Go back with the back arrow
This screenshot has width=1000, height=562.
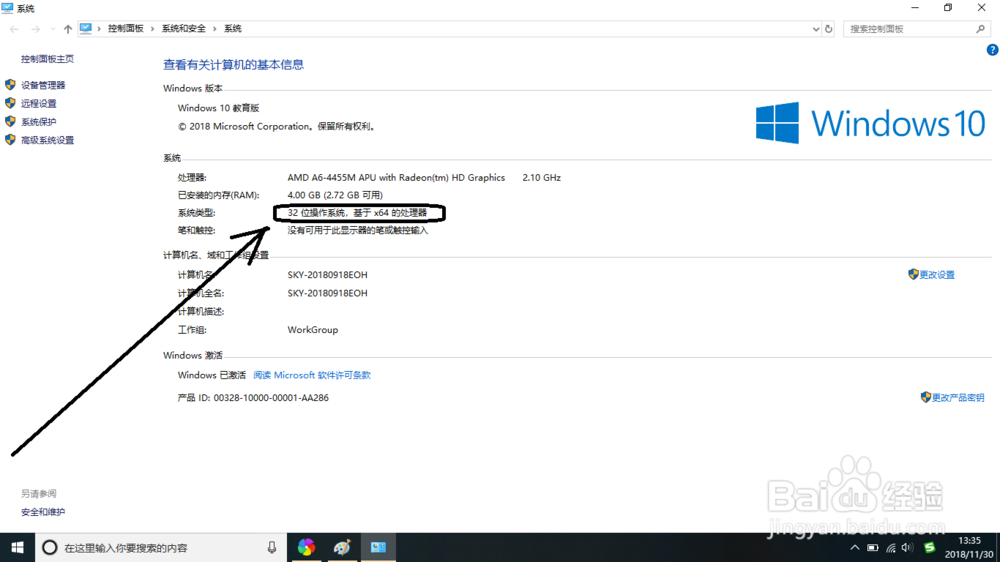[x=14, y=29]
